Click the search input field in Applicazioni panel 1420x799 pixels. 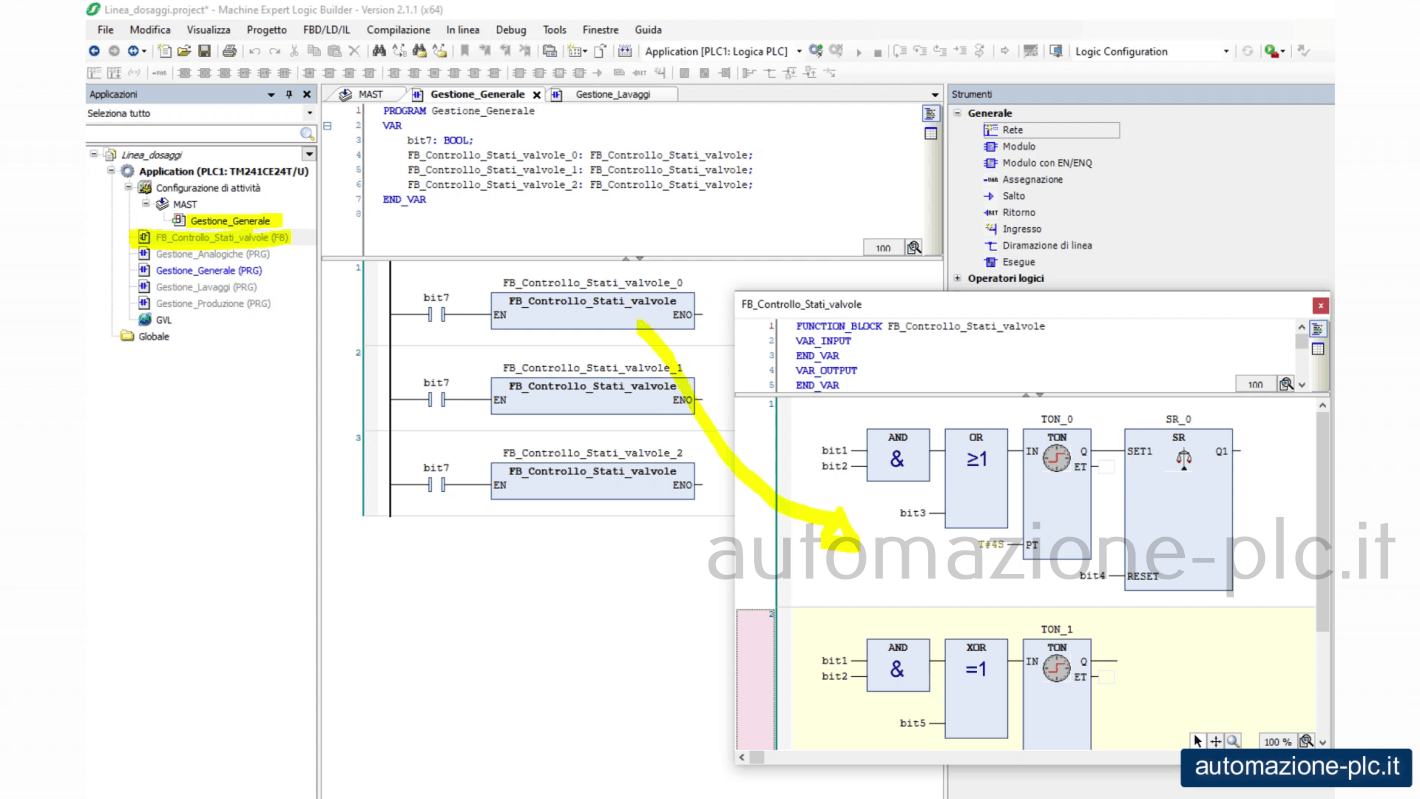point(192,133)
